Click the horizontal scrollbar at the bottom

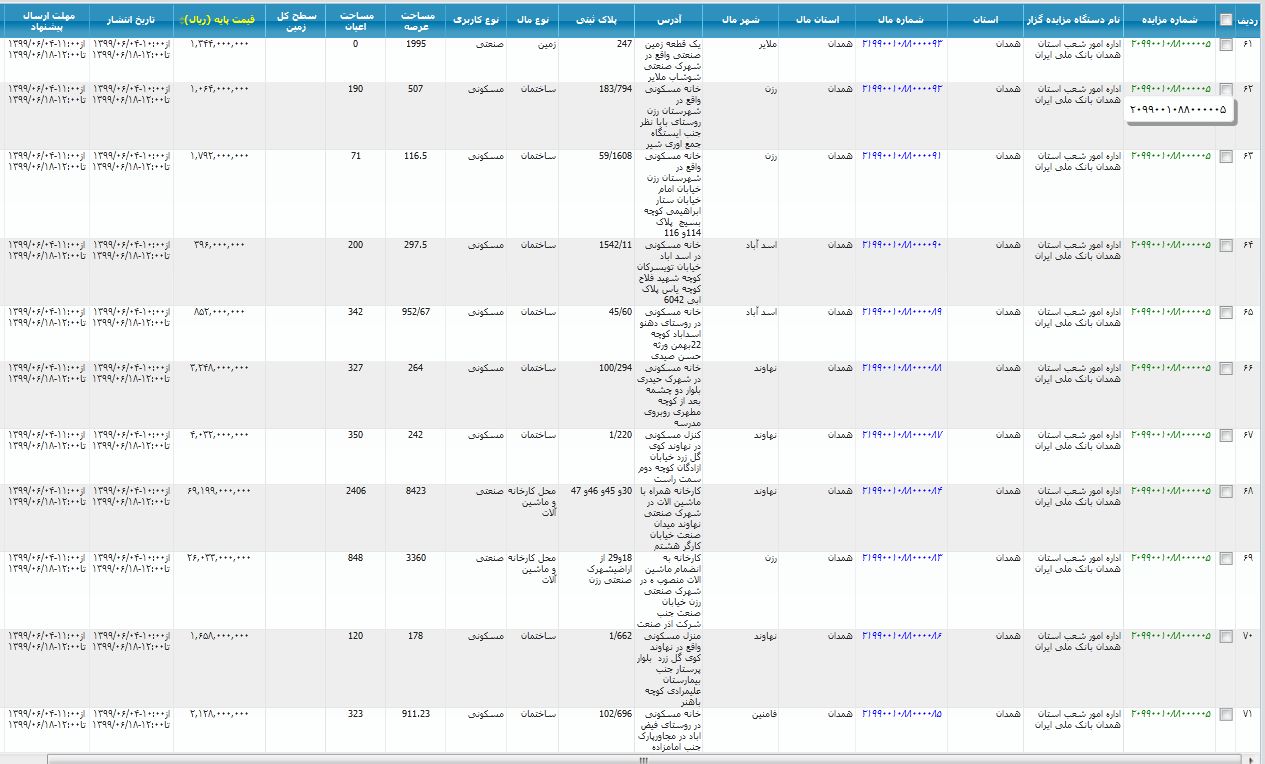click(x=630, y=759)
